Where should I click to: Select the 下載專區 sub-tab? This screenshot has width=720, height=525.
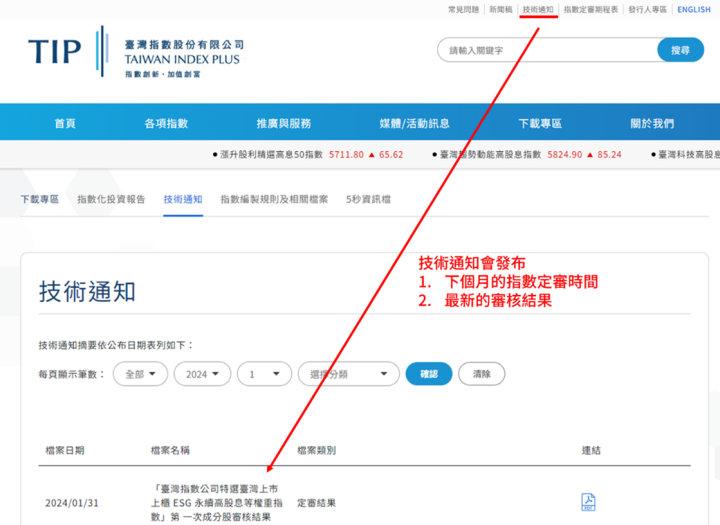pyautogui.click(x=39, y=199)
